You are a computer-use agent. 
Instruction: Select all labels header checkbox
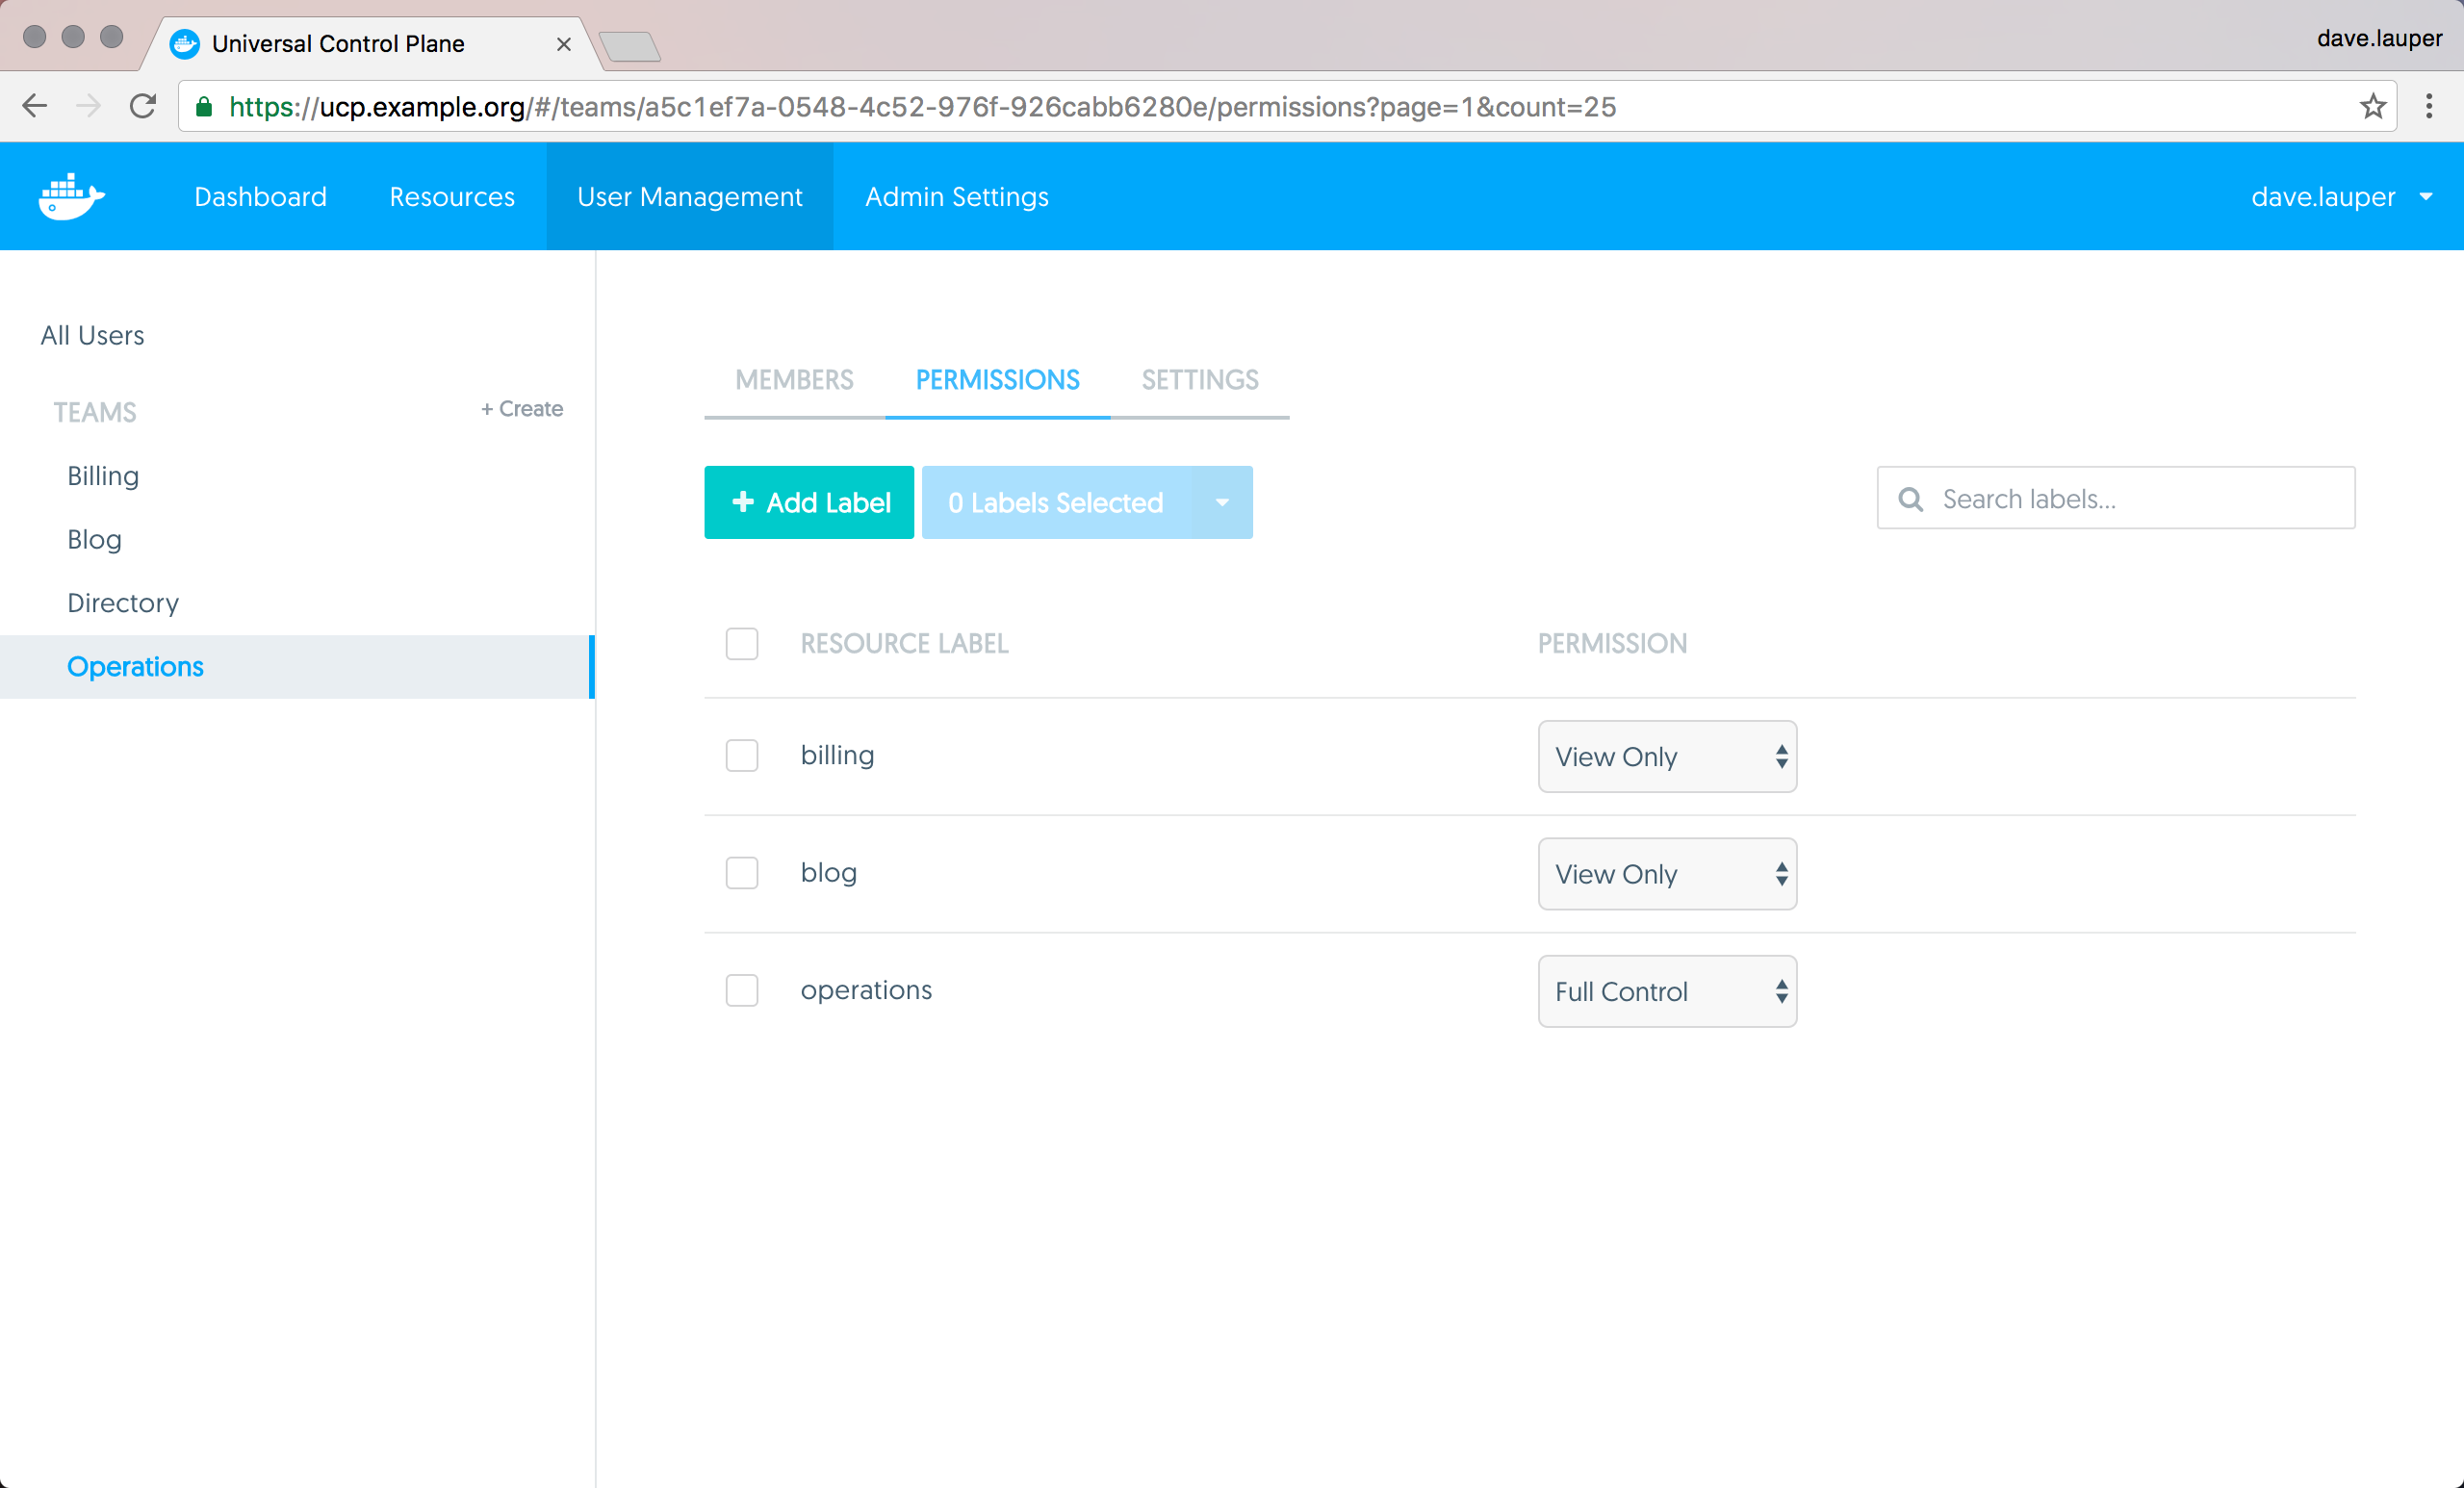pyautogui.click(x=741, y=643)
